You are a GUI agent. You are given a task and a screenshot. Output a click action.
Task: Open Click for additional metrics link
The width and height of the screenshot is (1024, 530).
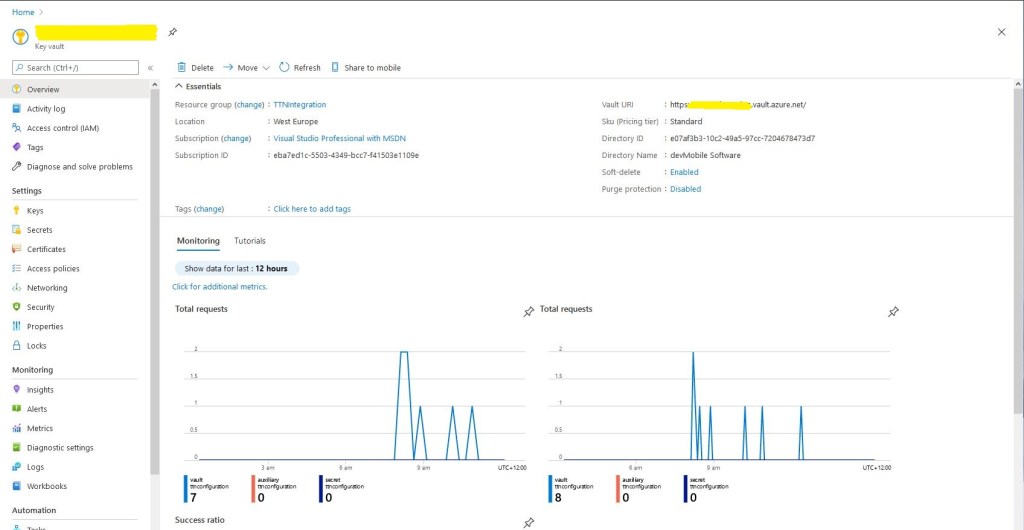220,287
